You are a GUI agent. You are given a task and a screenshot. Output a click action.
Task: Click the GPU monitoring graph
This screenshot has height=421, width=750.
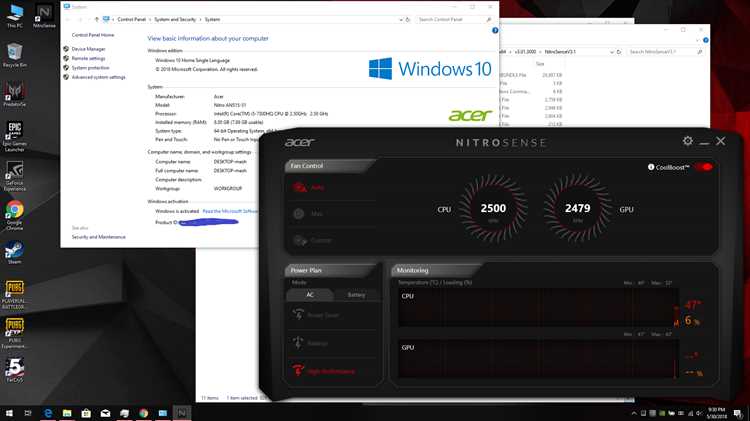coord(538,359)
